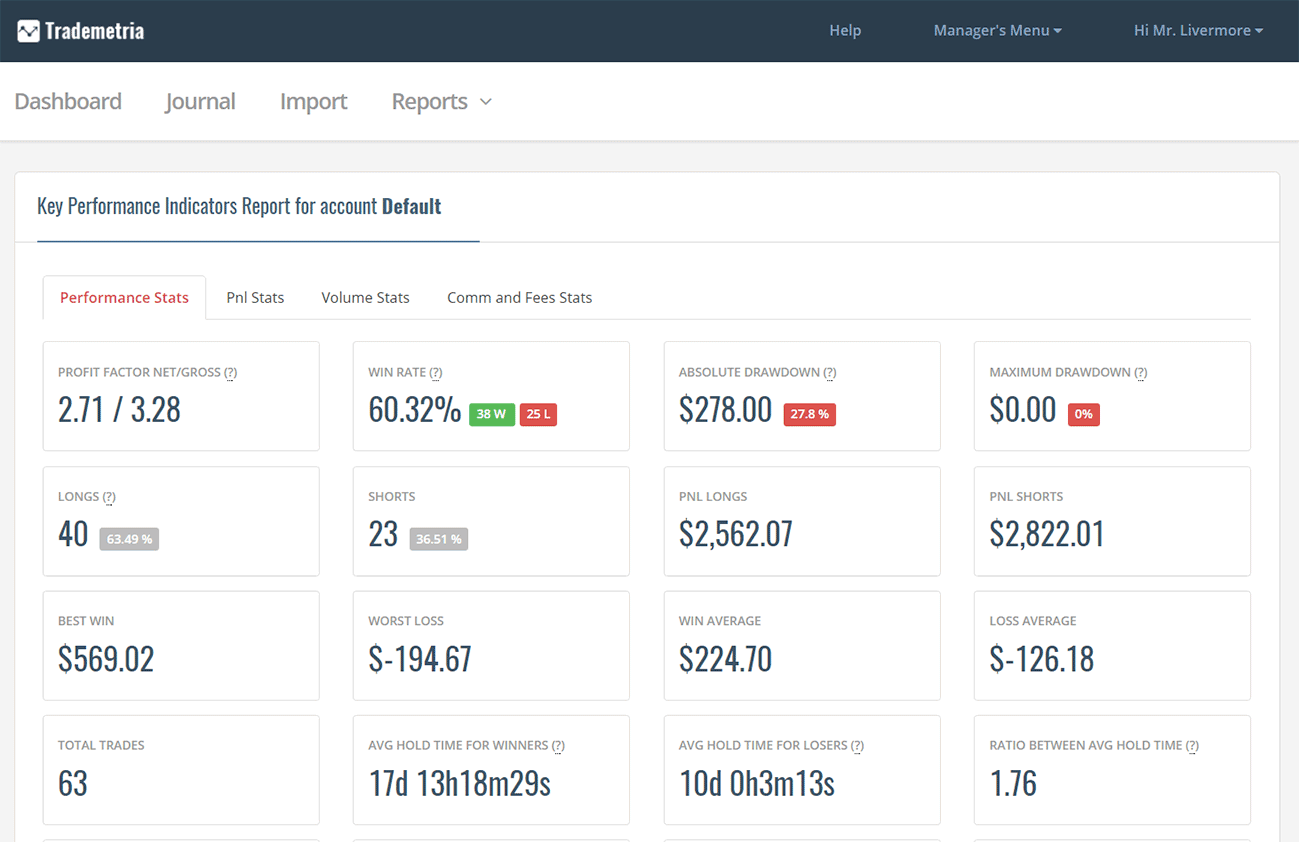Click the 2.71 / 3.28 profit factor value
This screenshot has width=1299, height=842.
(119, 410)
